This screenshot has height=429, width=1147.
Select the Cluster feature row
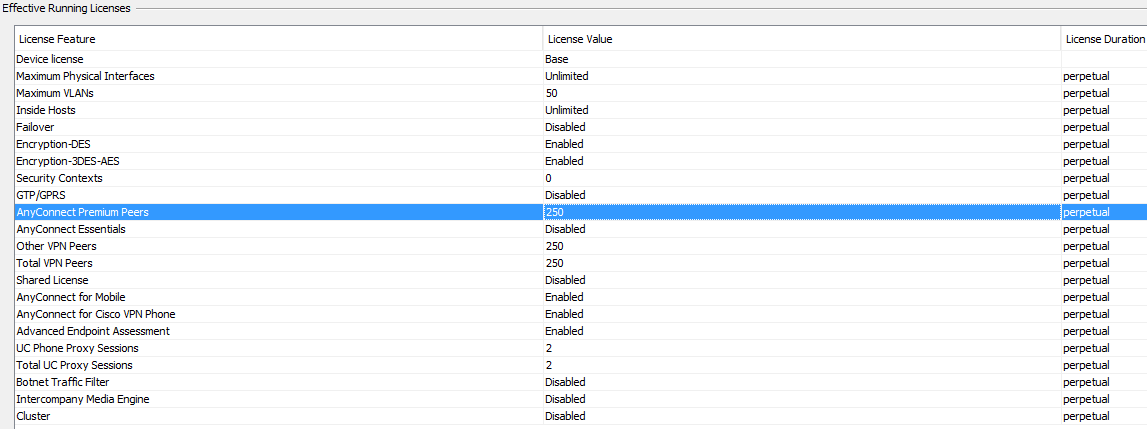click(581, 416)
